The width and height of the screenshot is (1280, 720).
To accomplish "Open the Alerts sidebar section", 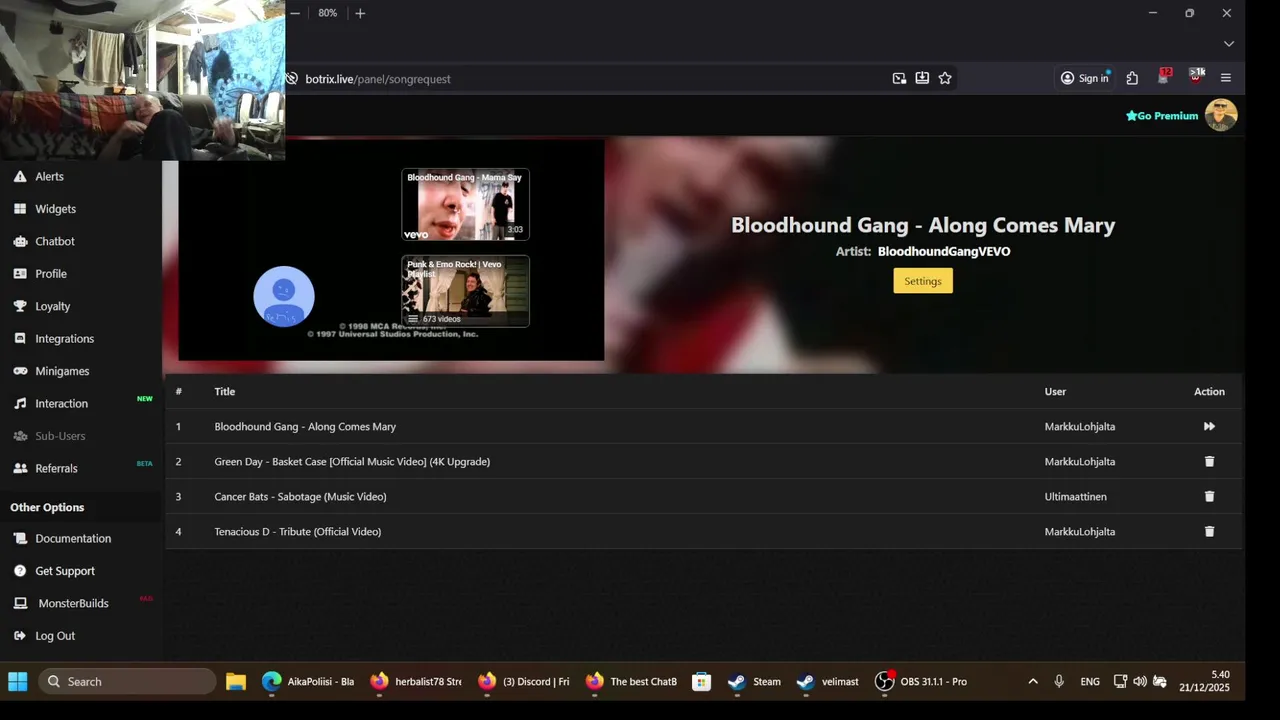I will tap(49, 176).
